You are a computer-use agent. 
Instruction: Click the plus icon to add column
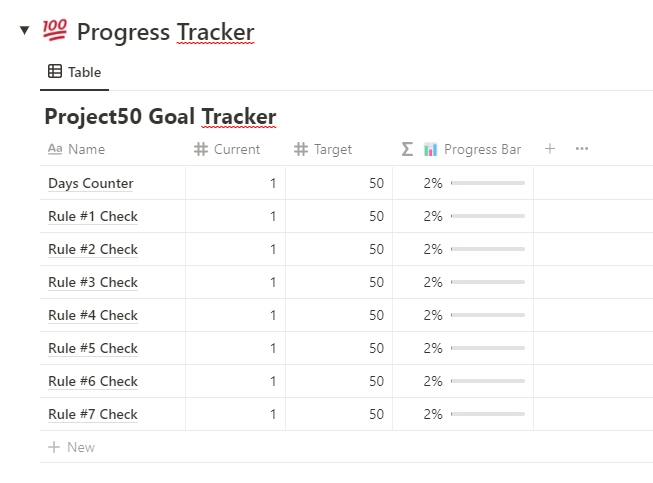coord(549,149)
